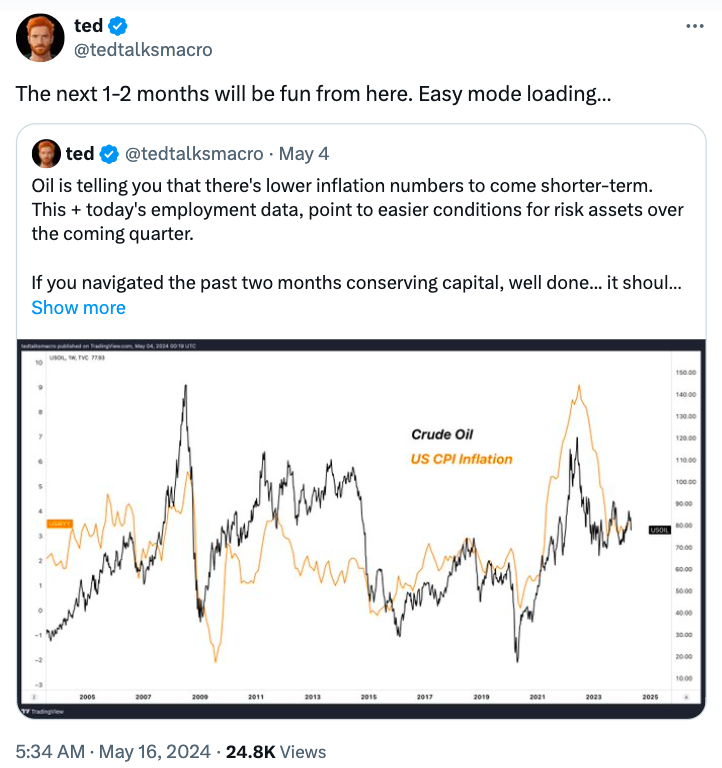Click ted's display name in quoted tweet

coord(80,153)
